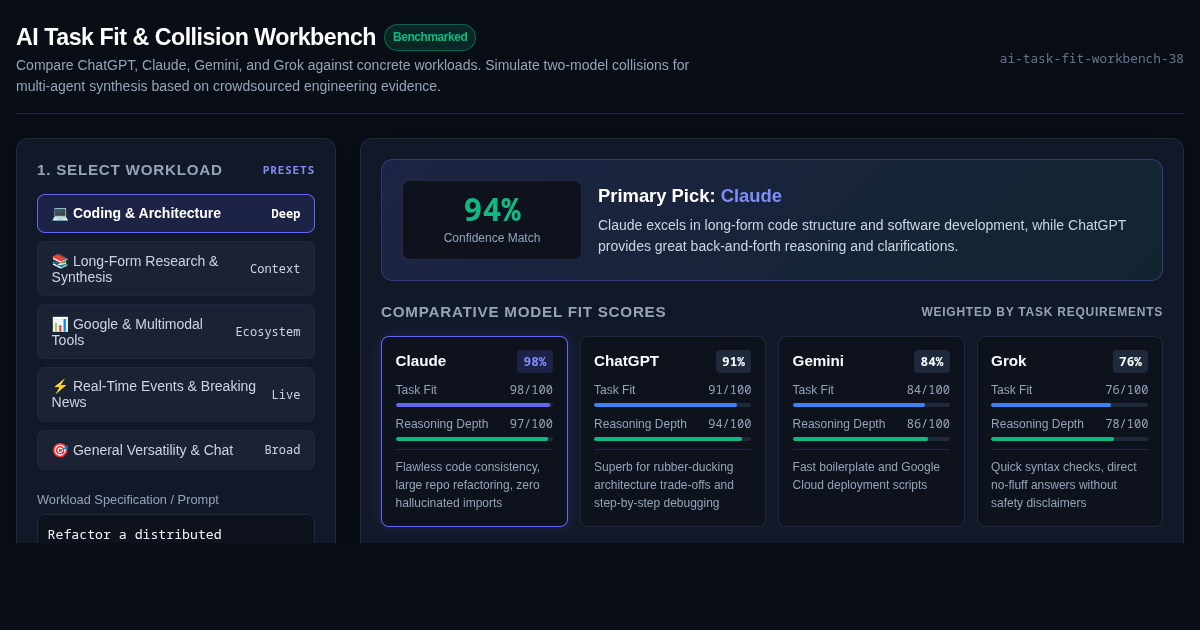Click Grok's 78/100 Reasoning Depth value
This screenshot has height=630, width=1200.
pyautogui.click(x=1127, y=424)
